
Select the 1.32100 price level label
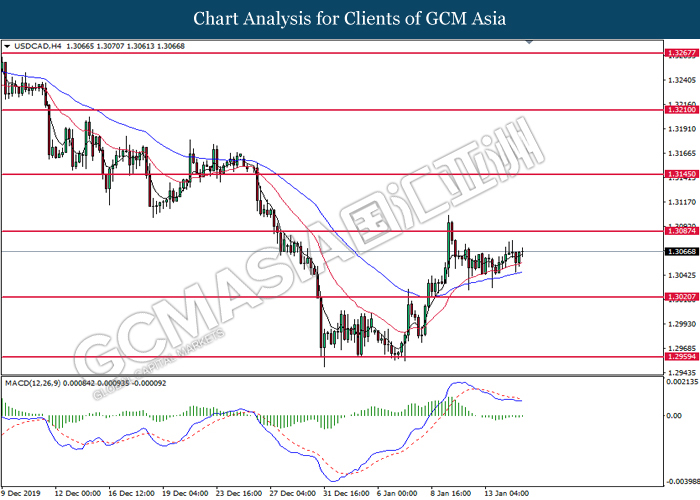681,109
